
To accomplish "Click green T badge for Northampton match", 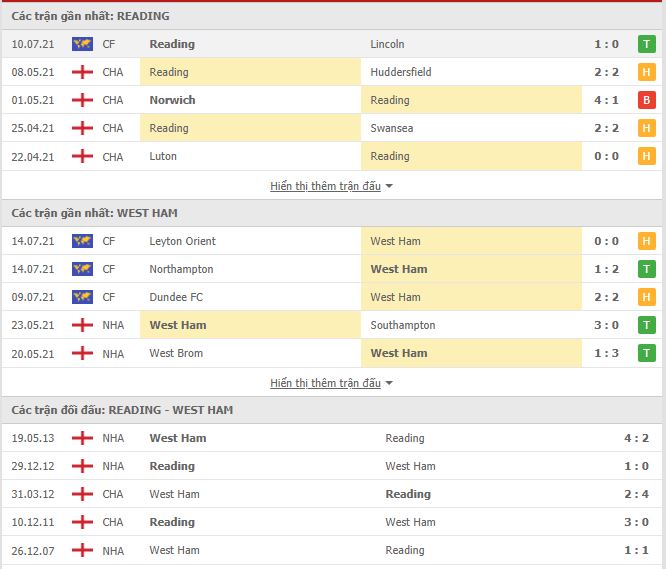I will coord(646,269).
